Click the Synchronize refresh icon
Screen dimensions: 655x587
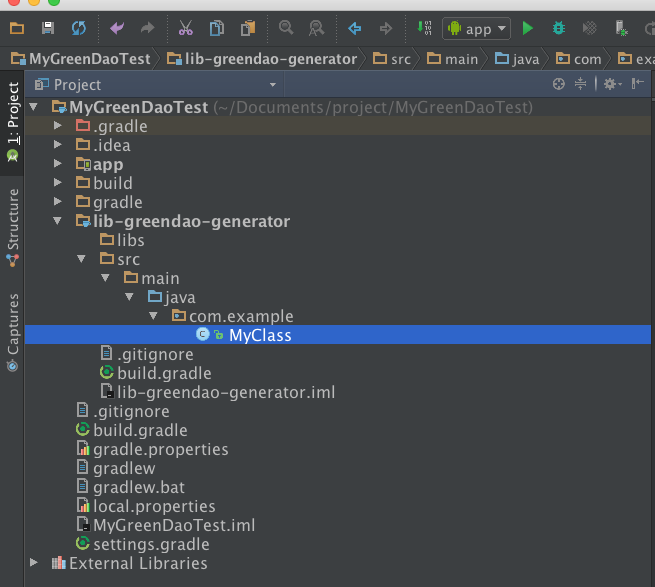click(x=79, y=28)
